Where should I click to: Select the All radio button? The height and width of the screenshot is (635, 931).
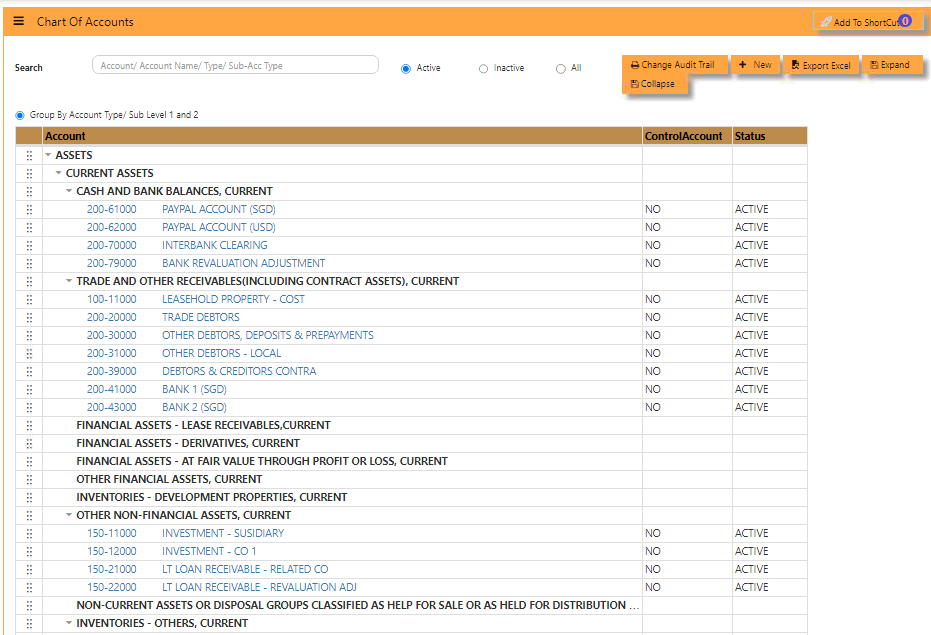[560, 69]
